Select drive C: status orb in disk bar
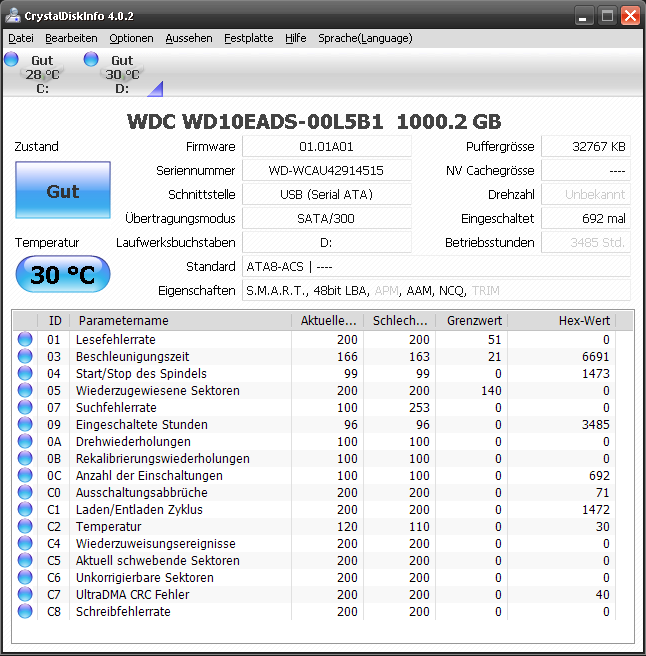 point(11,59)
